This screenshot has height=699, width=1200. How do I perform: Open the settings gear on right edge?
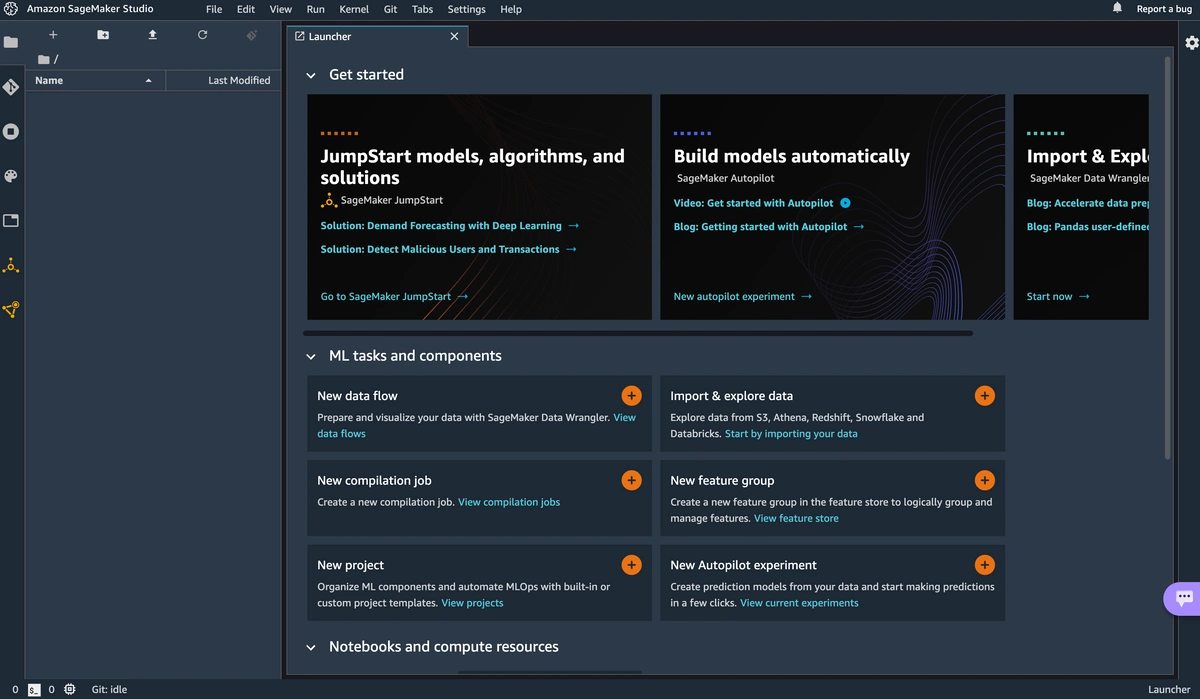coord(1192,42)
